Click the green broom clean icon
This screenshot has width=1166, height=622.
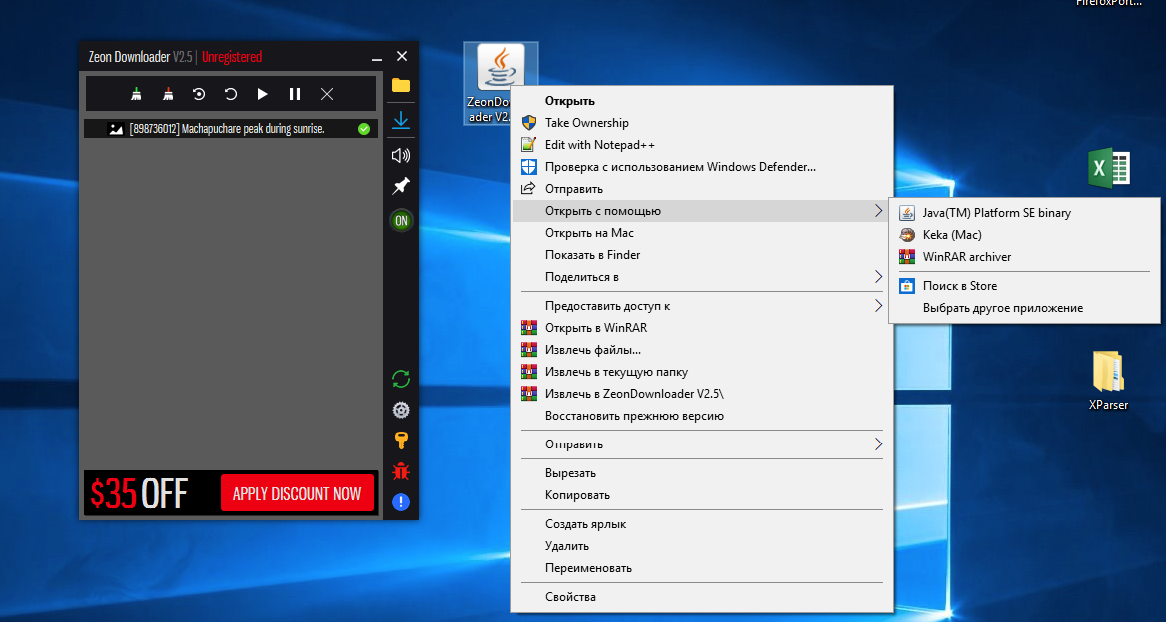(136, 94)
